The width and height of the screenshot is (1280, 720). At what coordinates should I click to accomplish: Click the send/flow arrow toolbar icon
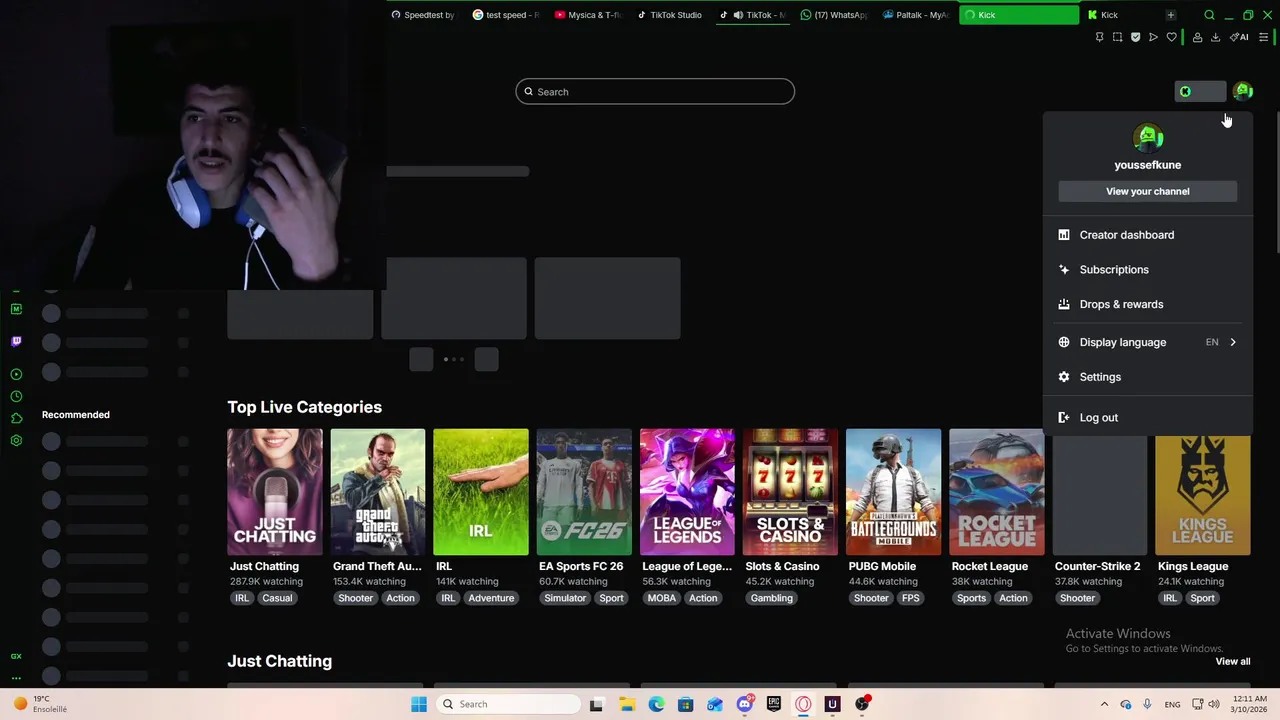click(x=1153, y=37)
